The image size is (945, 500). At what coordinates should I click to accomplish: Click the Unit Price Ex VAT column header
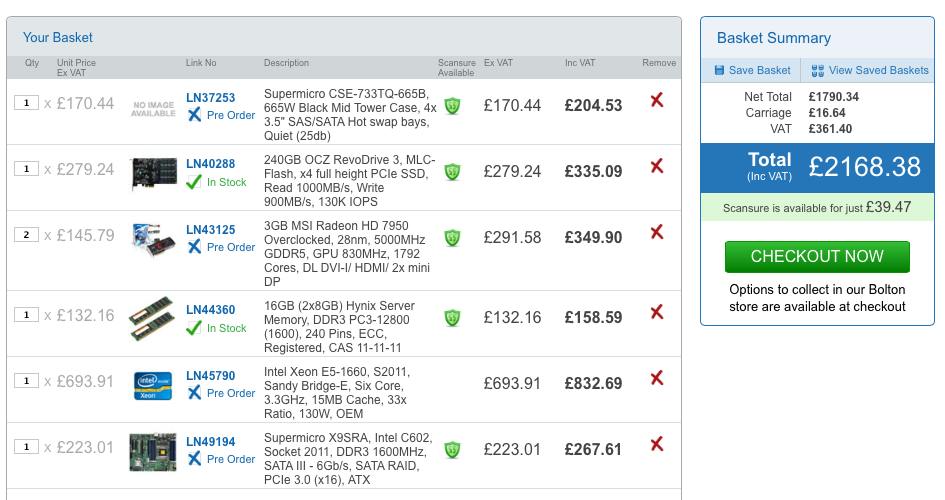pyautogui.click(x=76, y=67)
